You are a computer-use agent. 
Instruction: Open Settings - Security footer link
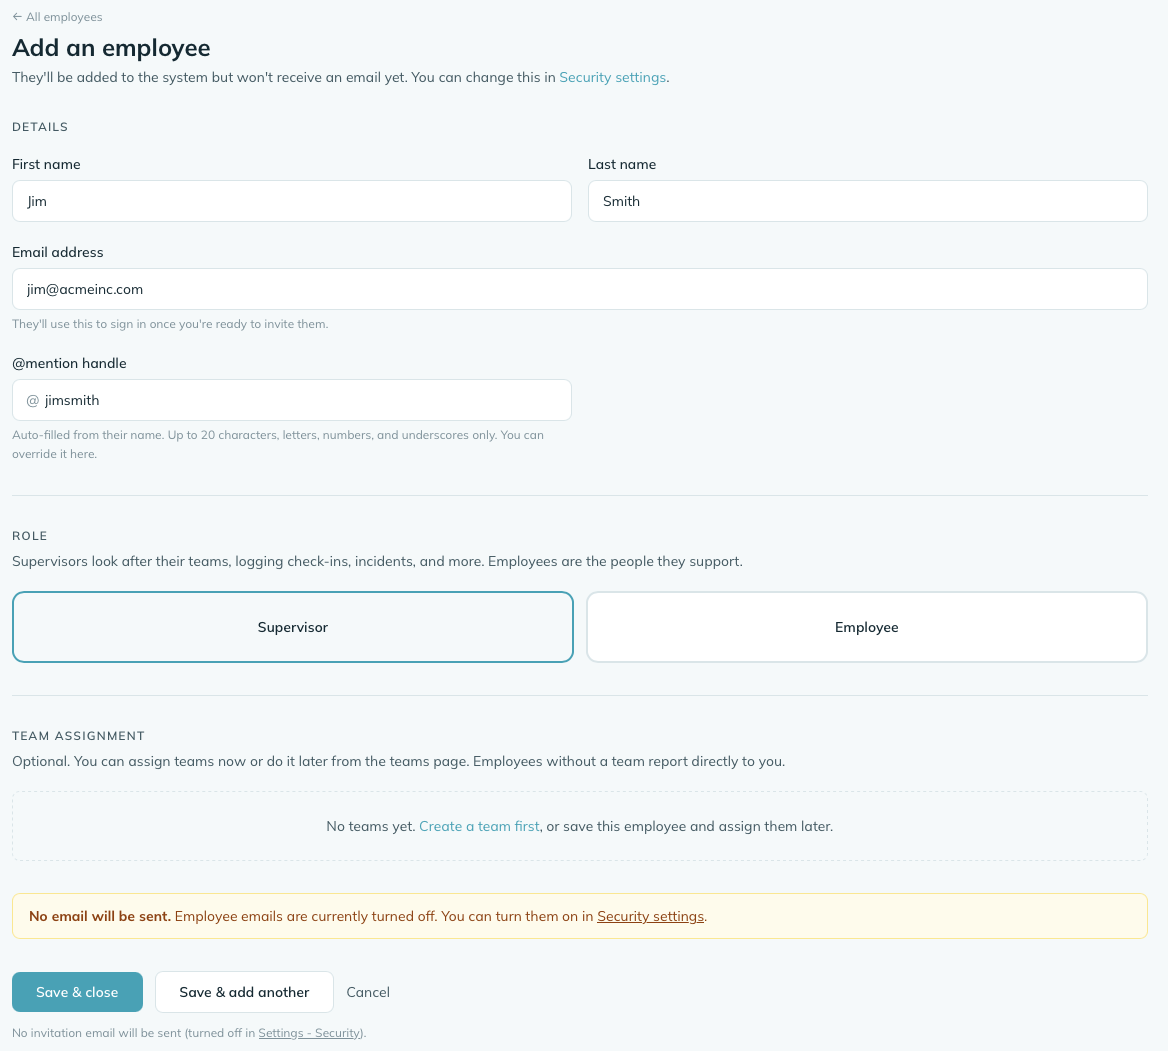(310, 1033)
